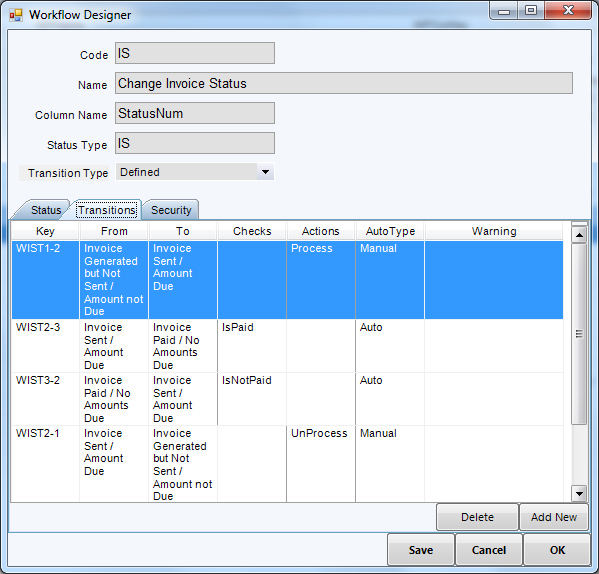
Task: Click the Save button
Action: (421, 550)
